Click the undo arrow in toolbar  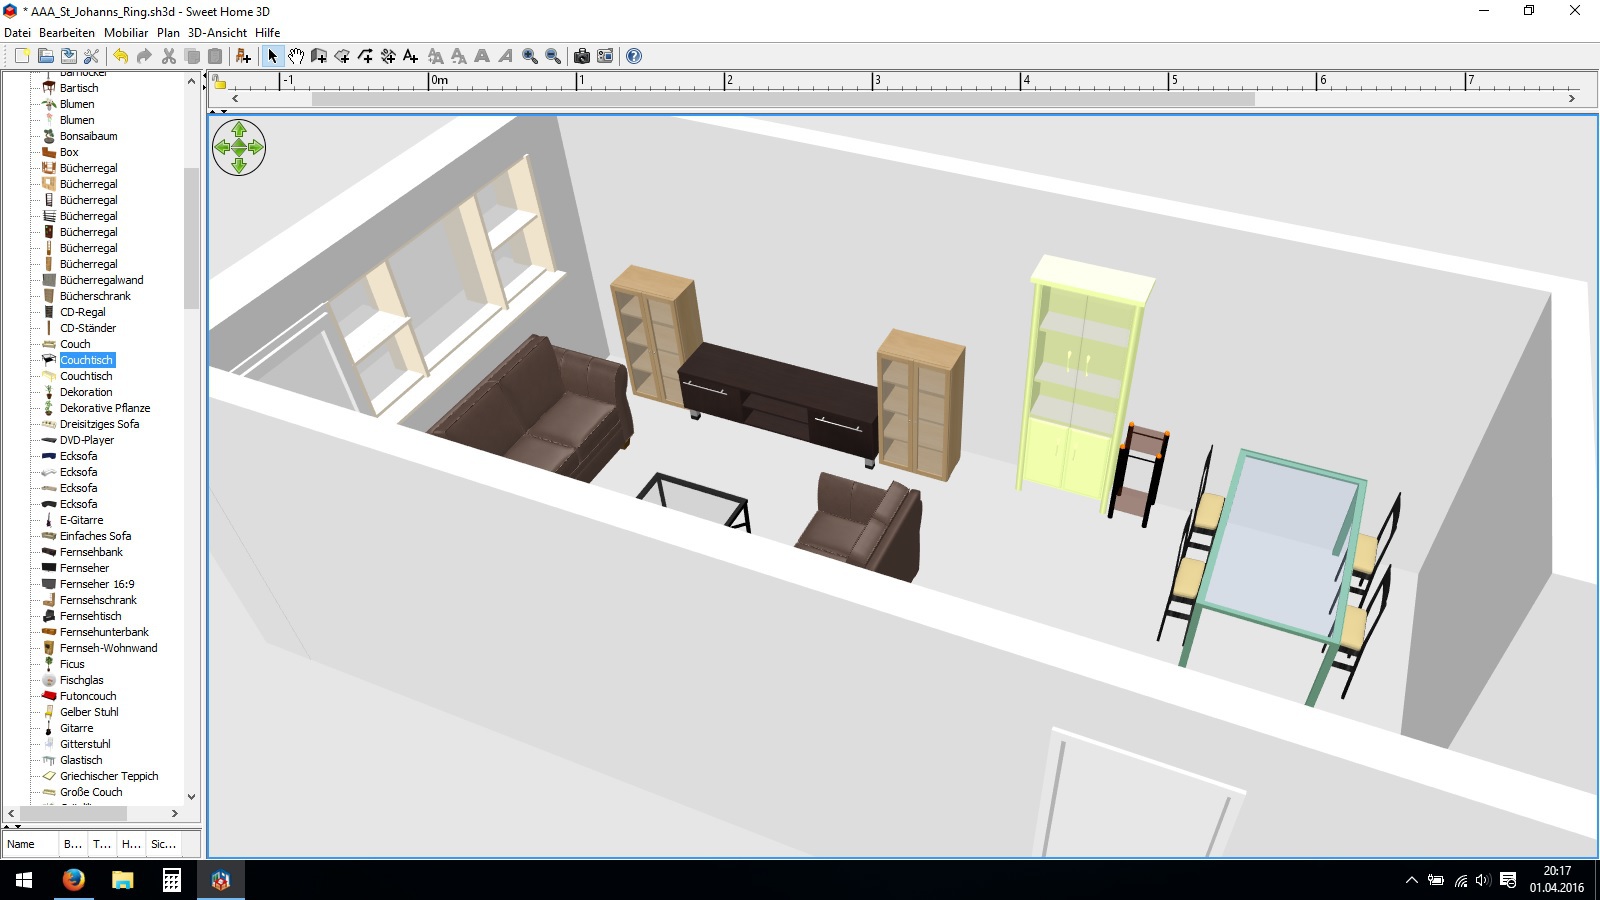pyautogui.click(x=120, y=56)
